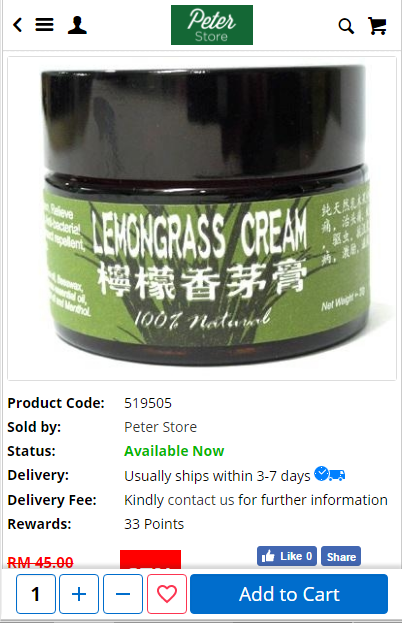Open the Lemongrass Cream product image
This screenshot has width=402, height=623.
pos(202,219)
